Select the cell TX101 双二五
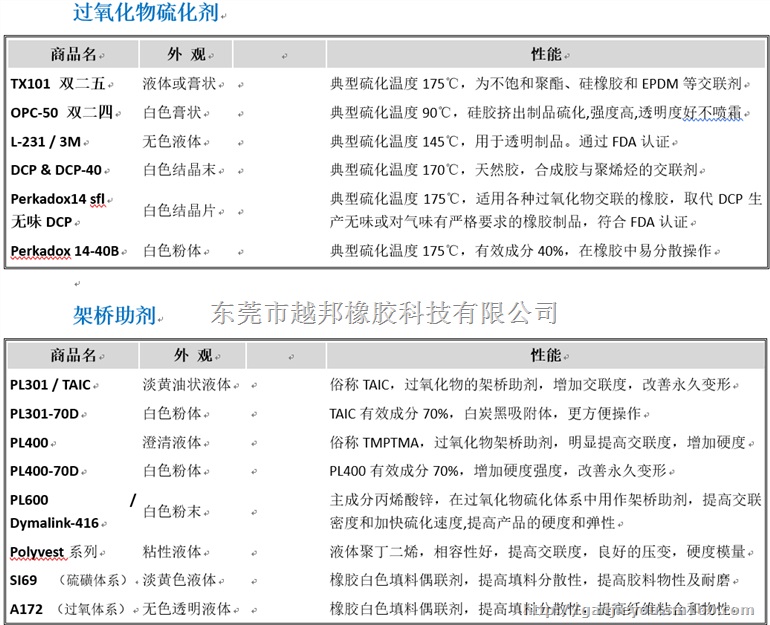Screen dimensions: 770x625 [x=58, y=84]
